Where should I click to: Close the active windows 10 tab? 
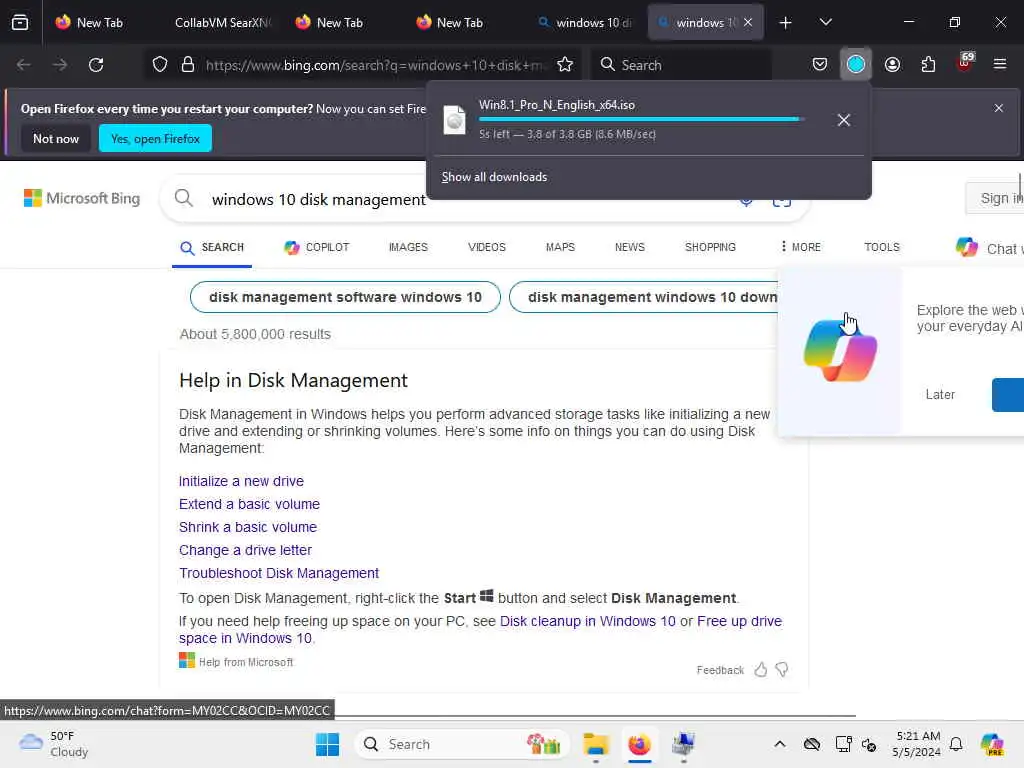point(748,22)
